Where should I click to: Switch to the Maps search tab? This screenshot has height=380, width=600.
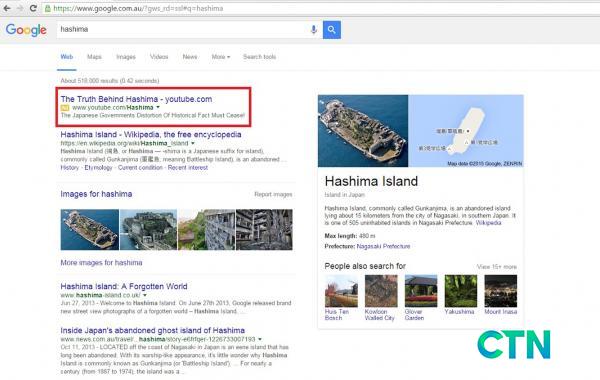pyautogui.click(x=94, y=57)
